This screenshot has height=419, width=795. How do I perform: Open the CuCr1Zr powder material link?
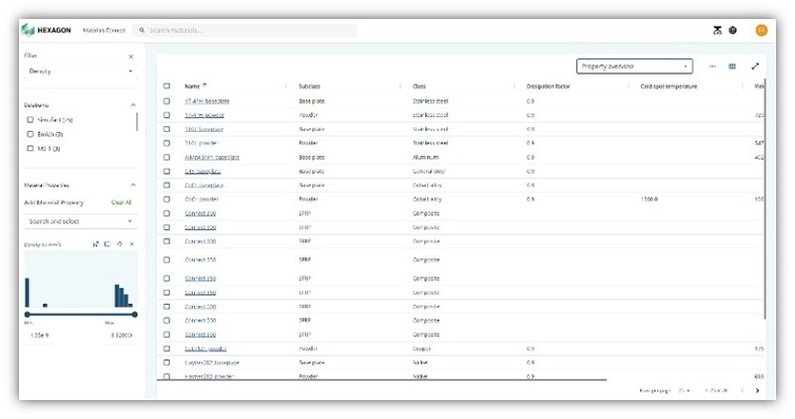(205, 348)
